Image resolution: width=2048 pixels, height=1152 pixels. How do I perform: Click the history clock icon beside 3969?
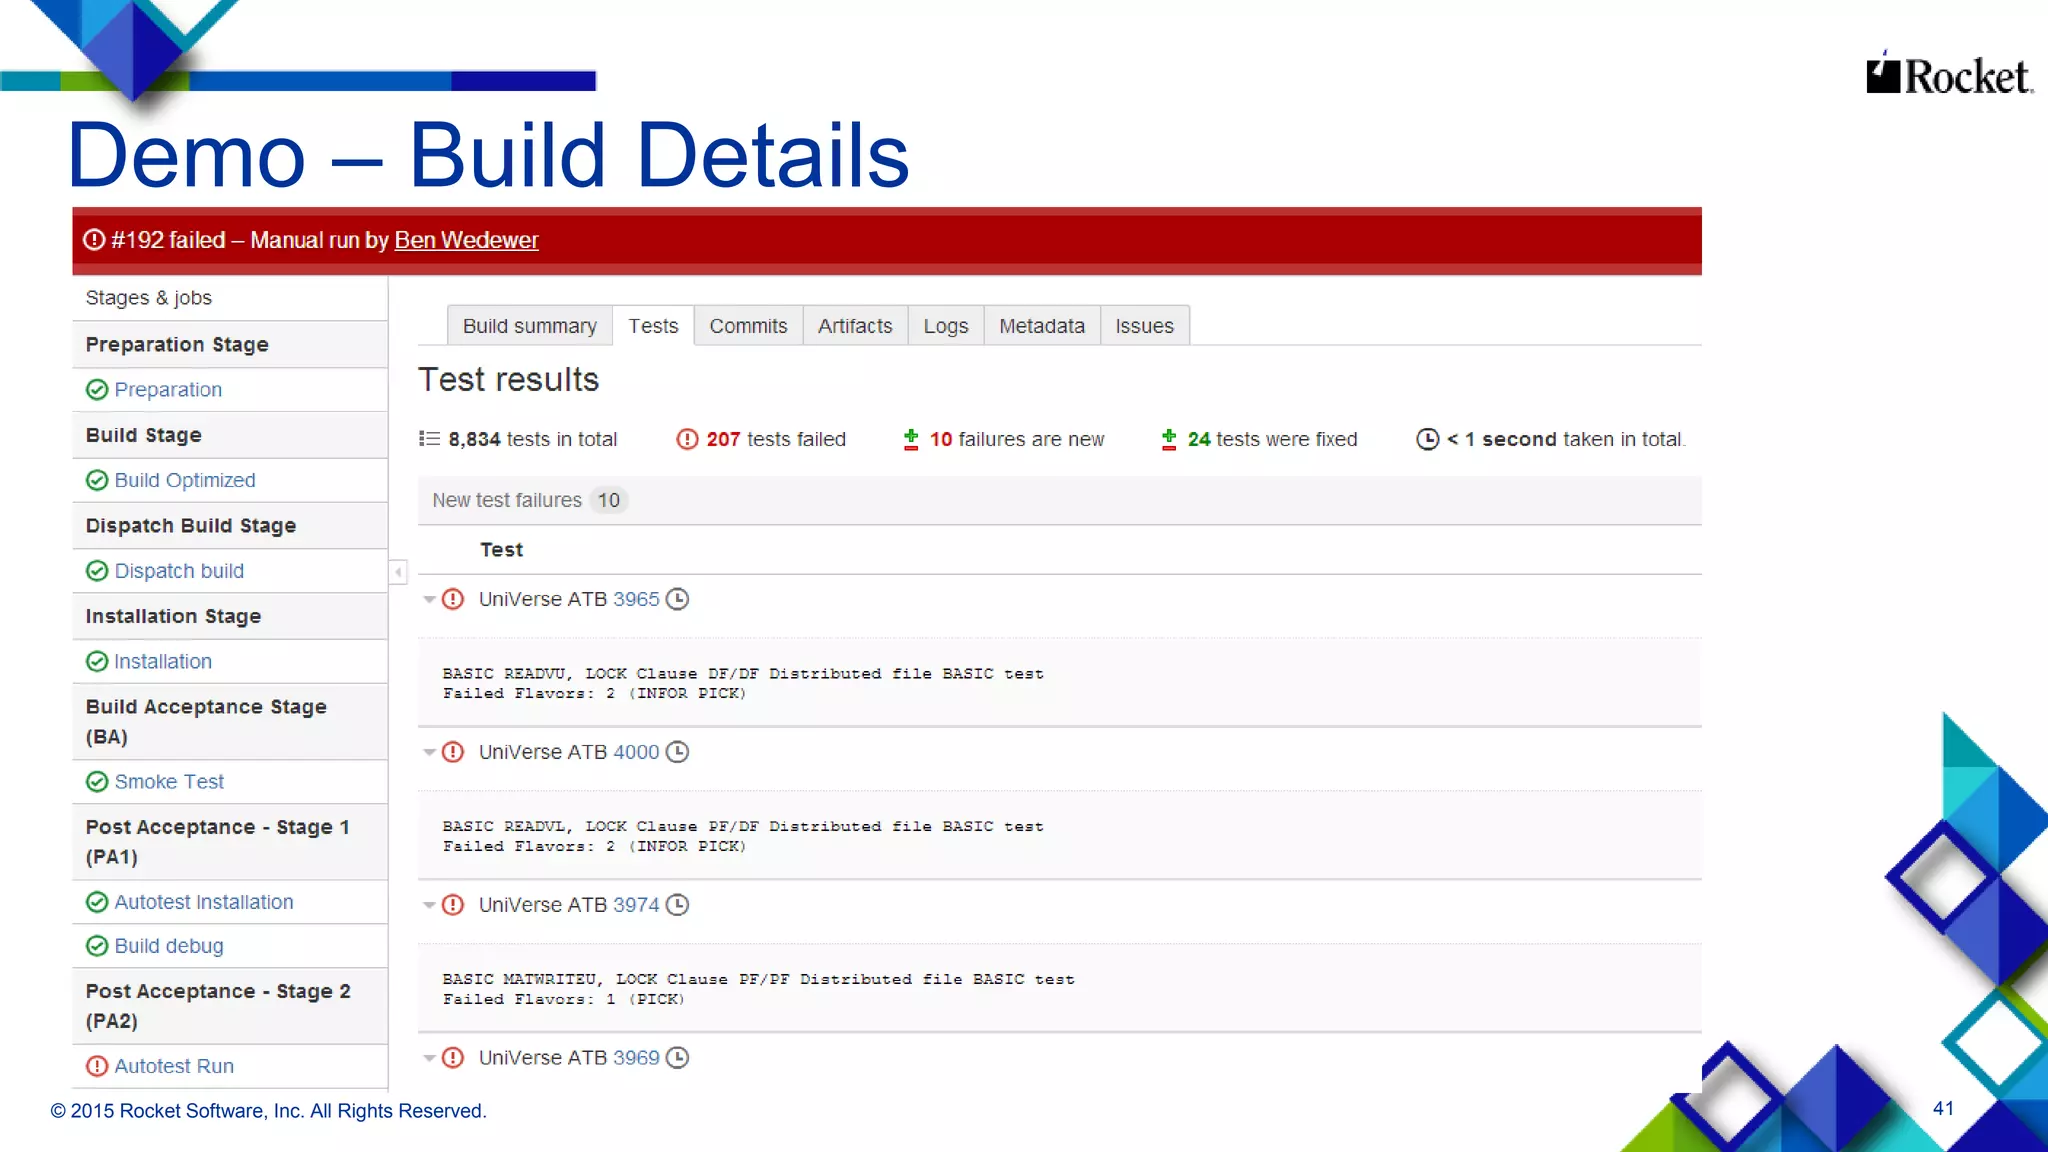[678, 1058]
